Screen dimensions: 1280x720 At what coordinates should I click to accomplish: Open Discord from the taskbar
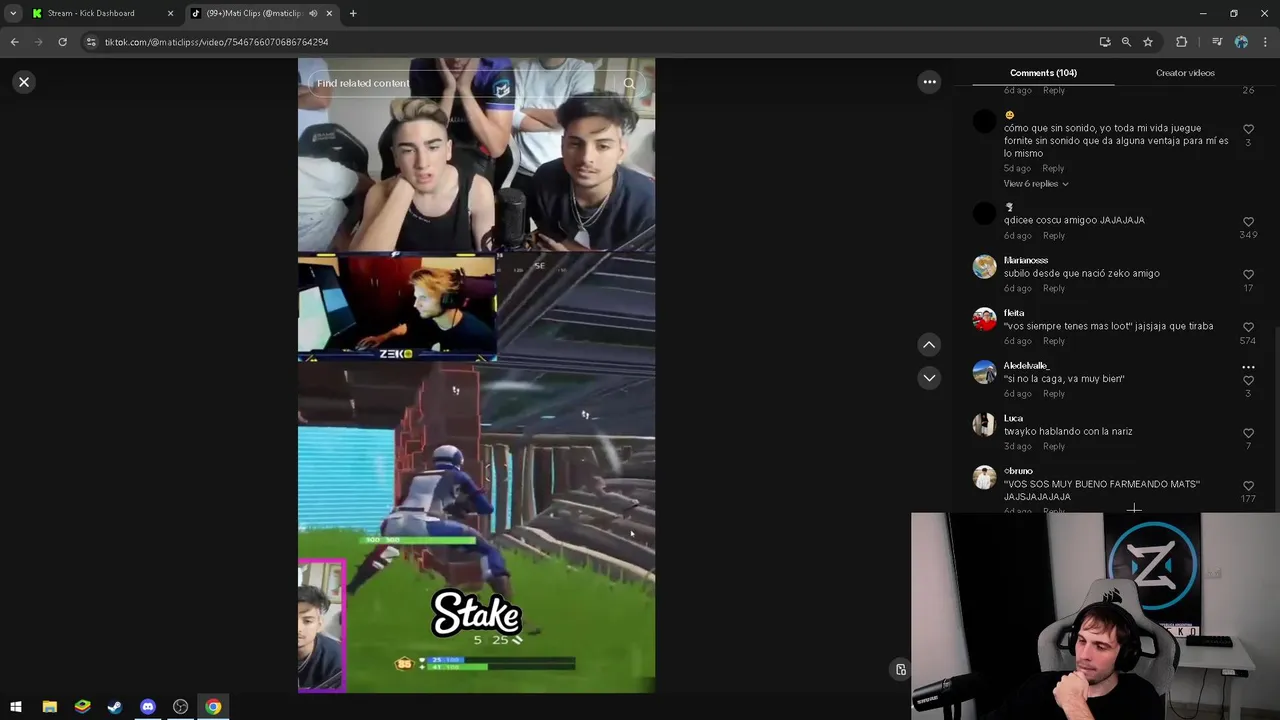[x=148, y=707]
